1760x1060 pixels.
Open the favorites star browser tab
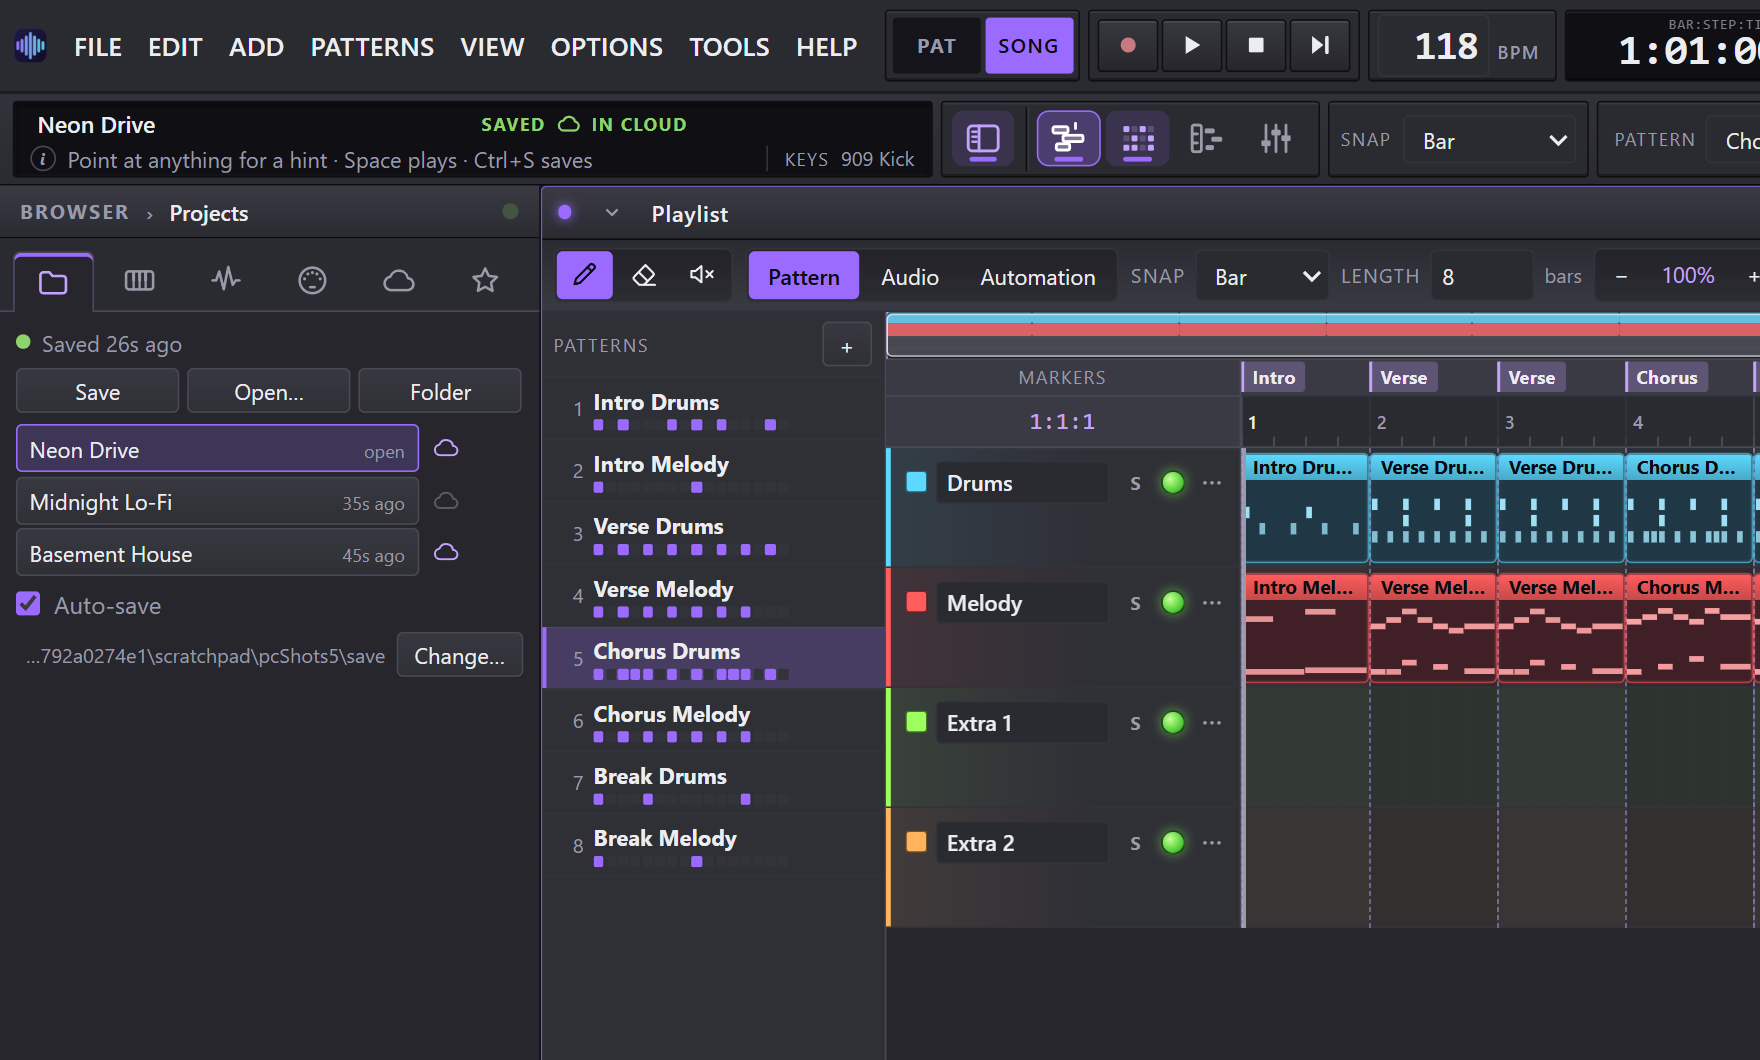pyautogui.click(x=485, y=281)
